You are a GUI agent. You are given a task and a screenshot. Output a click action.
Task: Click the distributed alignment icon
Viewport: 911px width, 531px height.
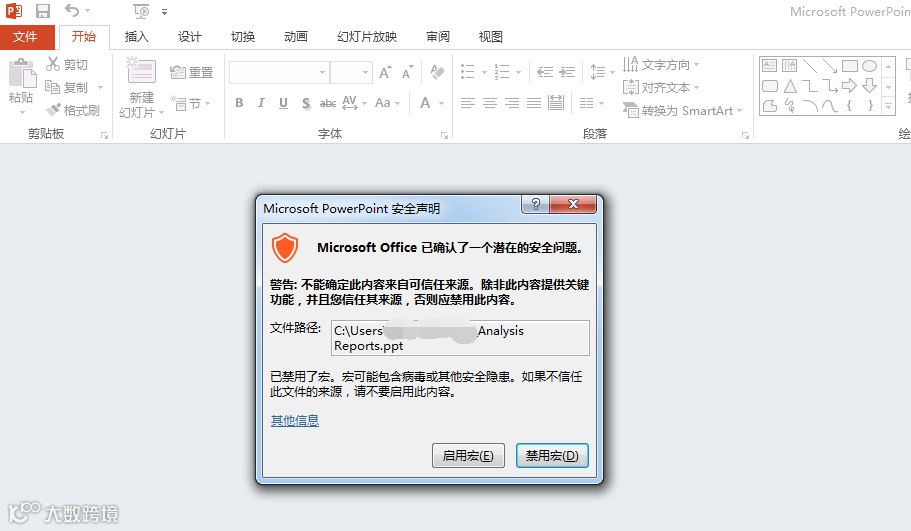556,103
